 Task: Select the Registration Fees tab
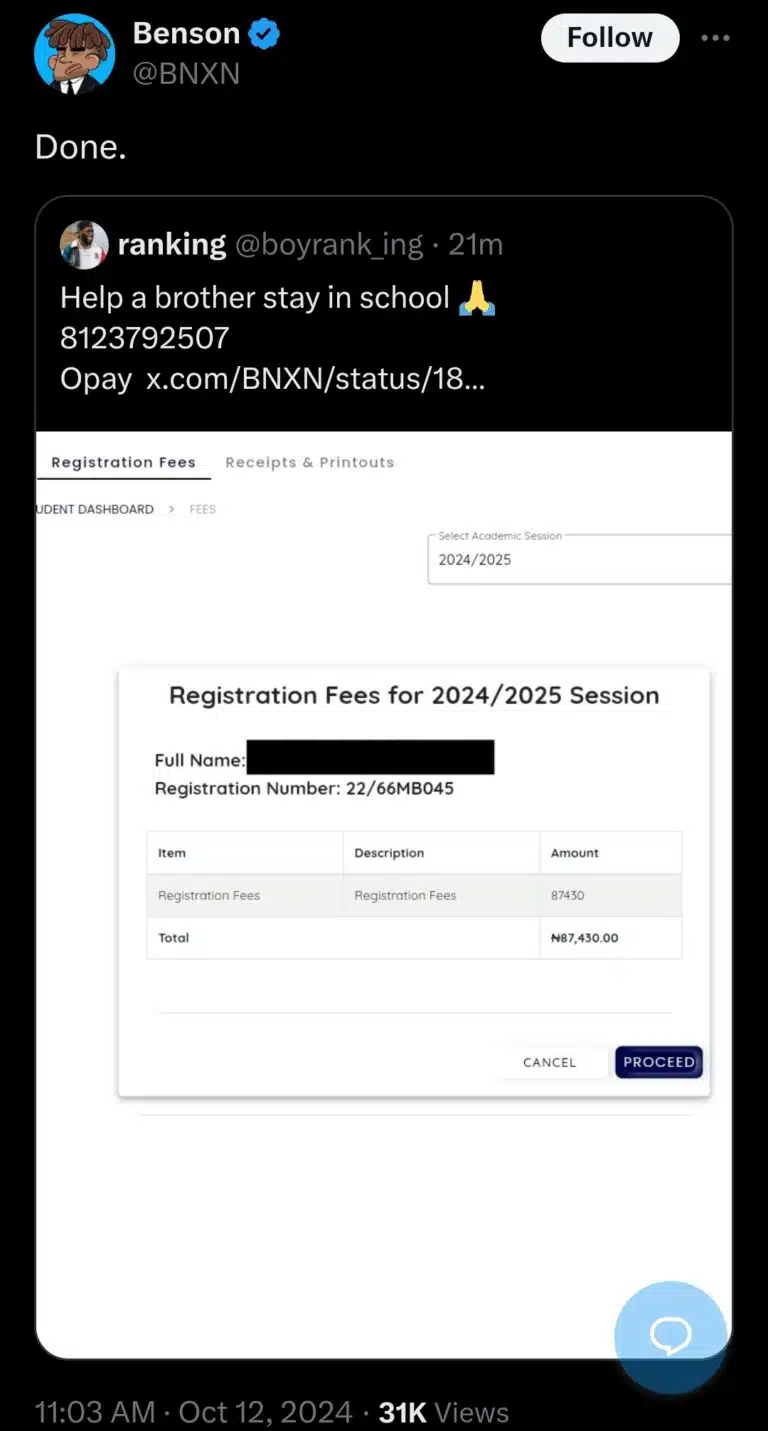point(123,462)
